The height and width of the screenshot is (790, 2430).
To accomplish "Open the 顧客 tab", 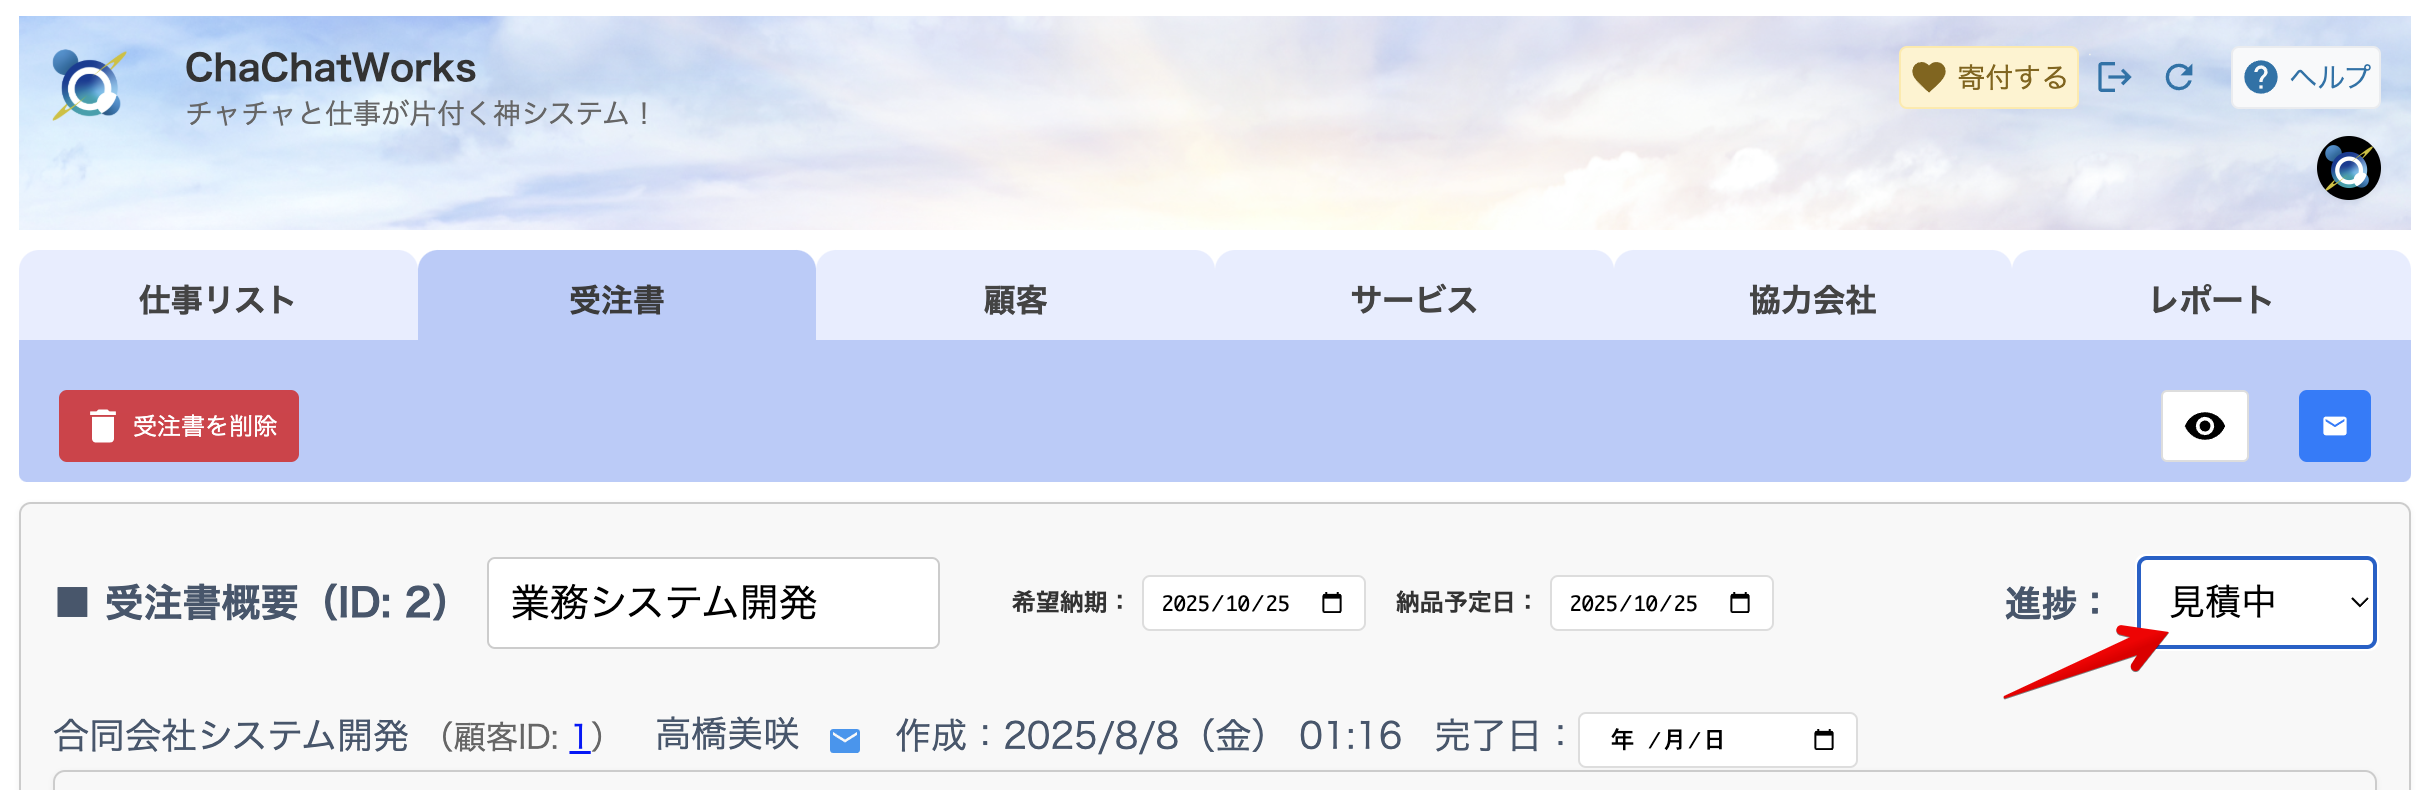I will tap(1014, 298).
